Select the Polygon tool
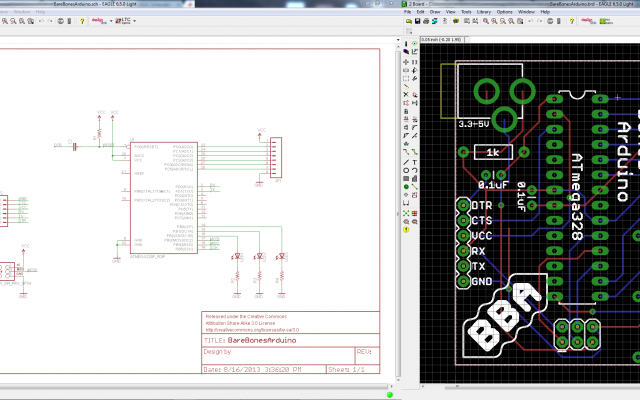Screen dimensions: 640x400 (x=415, y=178)
